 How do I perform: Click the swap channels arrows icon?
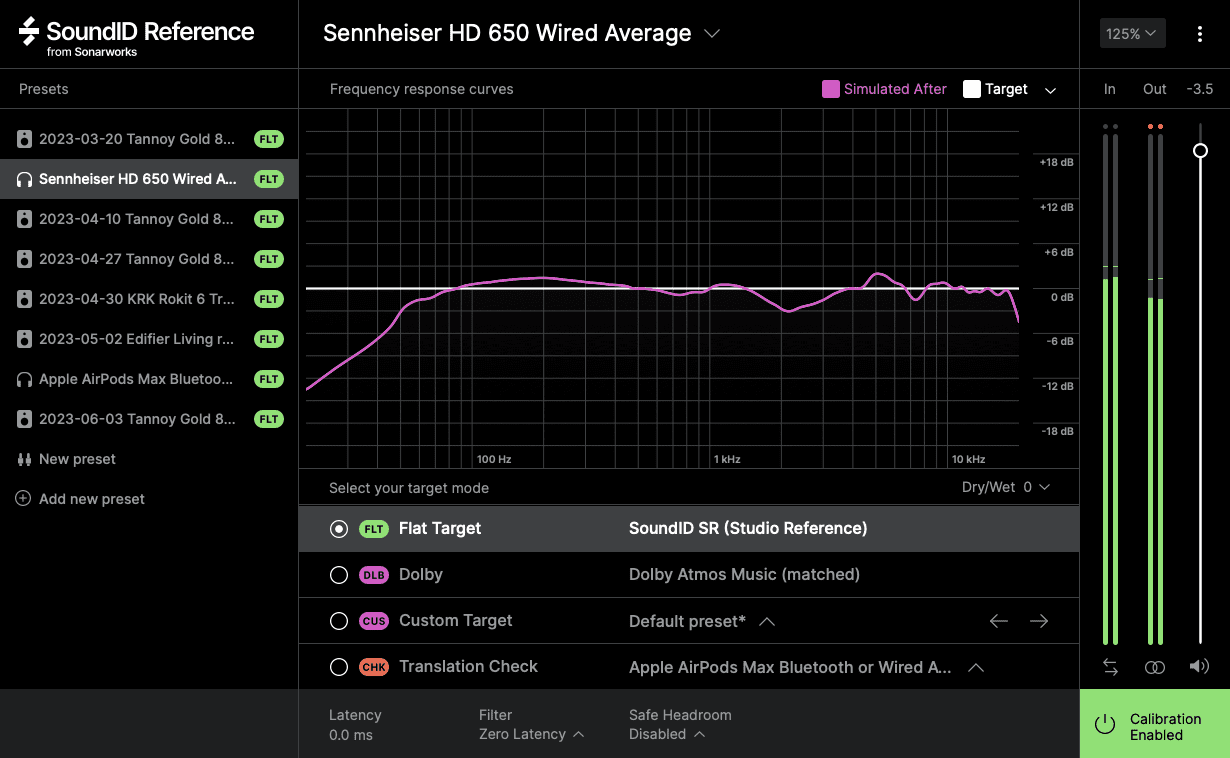(x=1110, y=667)
